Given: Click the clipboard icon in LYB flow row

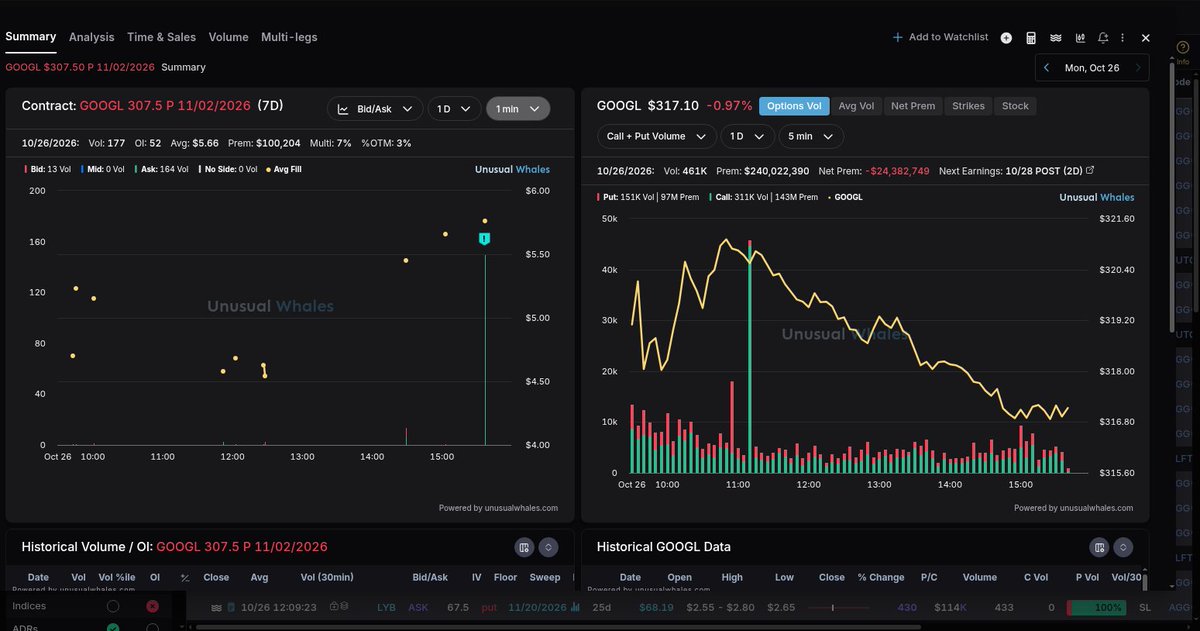Looking at the screenshot, I should point(231,607).
